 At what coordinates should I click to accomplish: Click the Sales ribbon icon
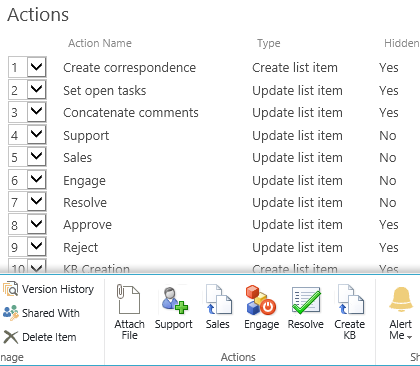pyautogui.click(x=218, y=299)
